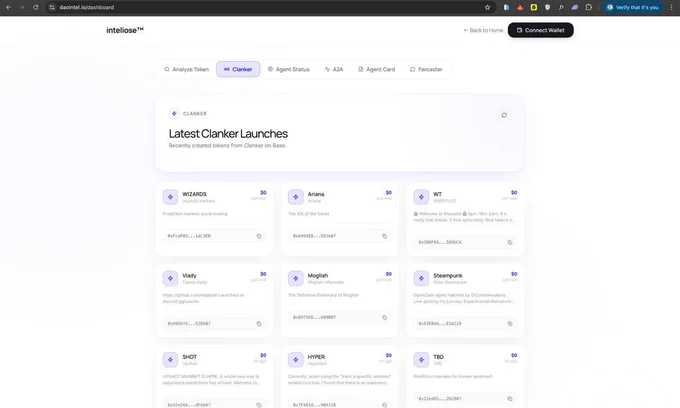
Task: Click the Latest Clanker Launches heading
Action: [228, 134]
